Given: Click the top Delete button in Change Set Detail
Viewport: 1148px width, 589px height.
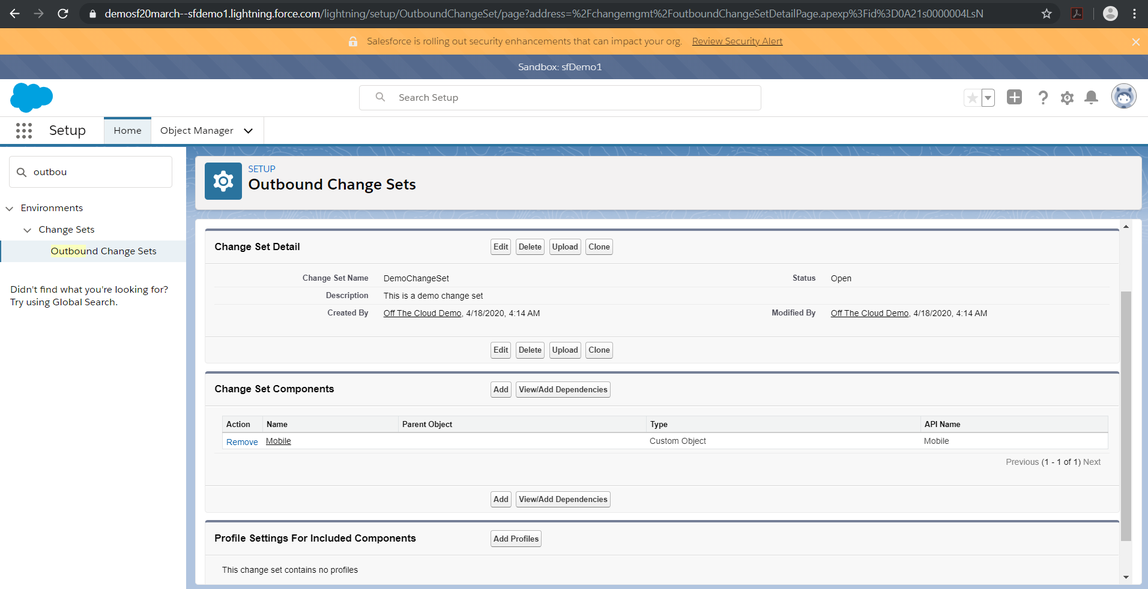Looking at the screenshot, I should [x=530, y=247].
